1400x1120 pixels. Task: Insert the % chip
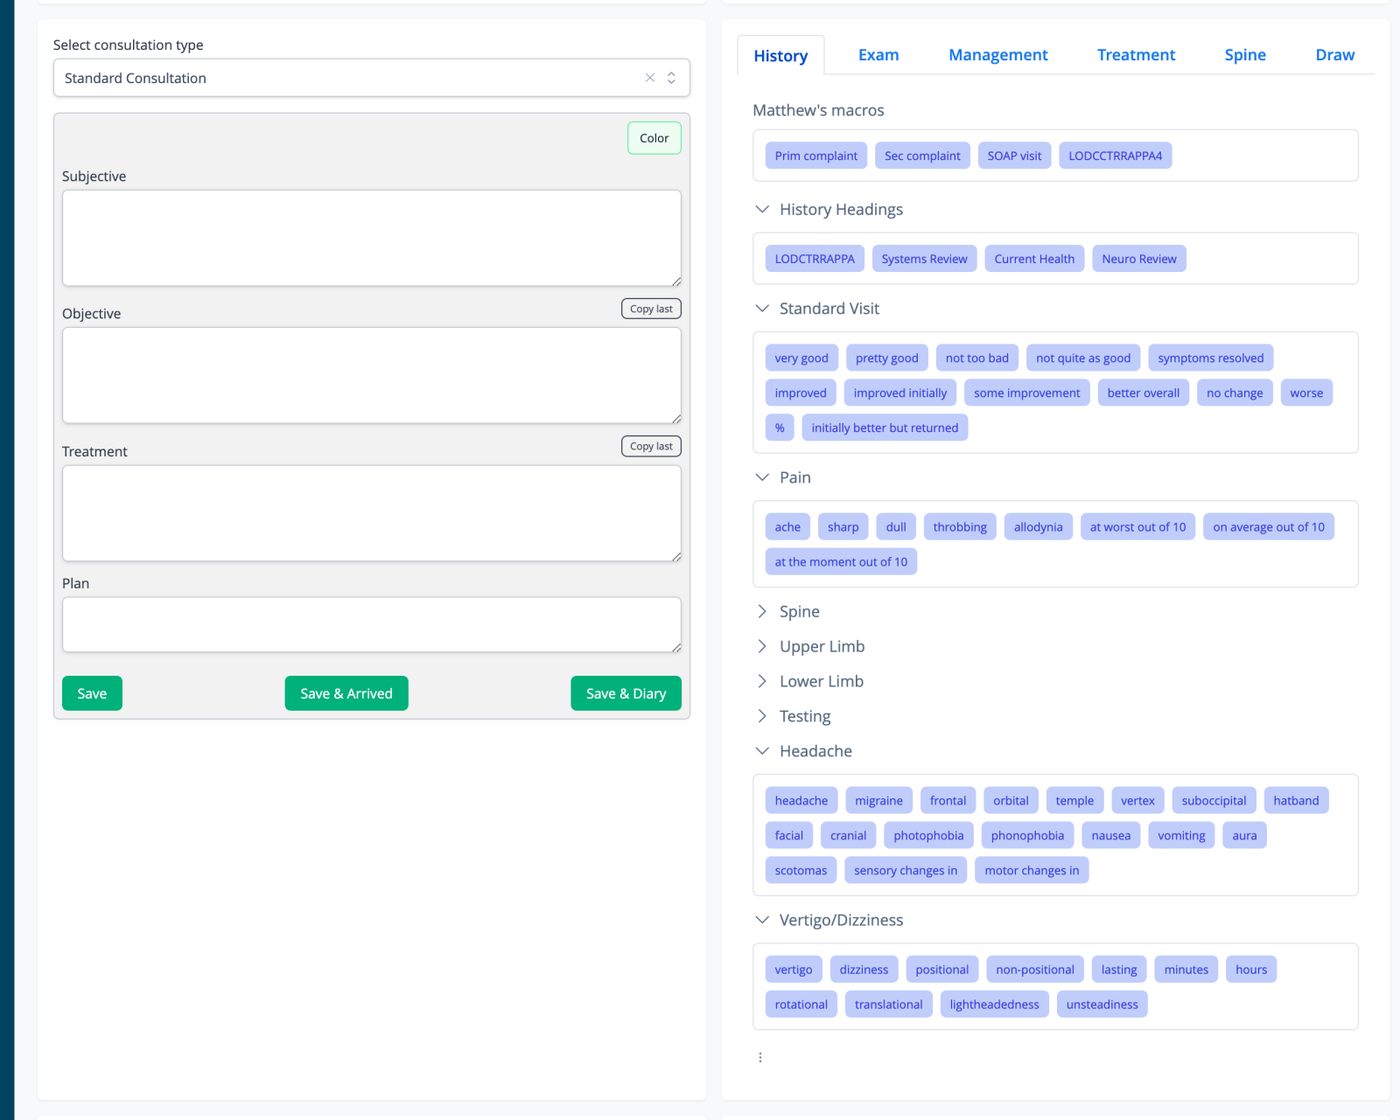[780, 428]
